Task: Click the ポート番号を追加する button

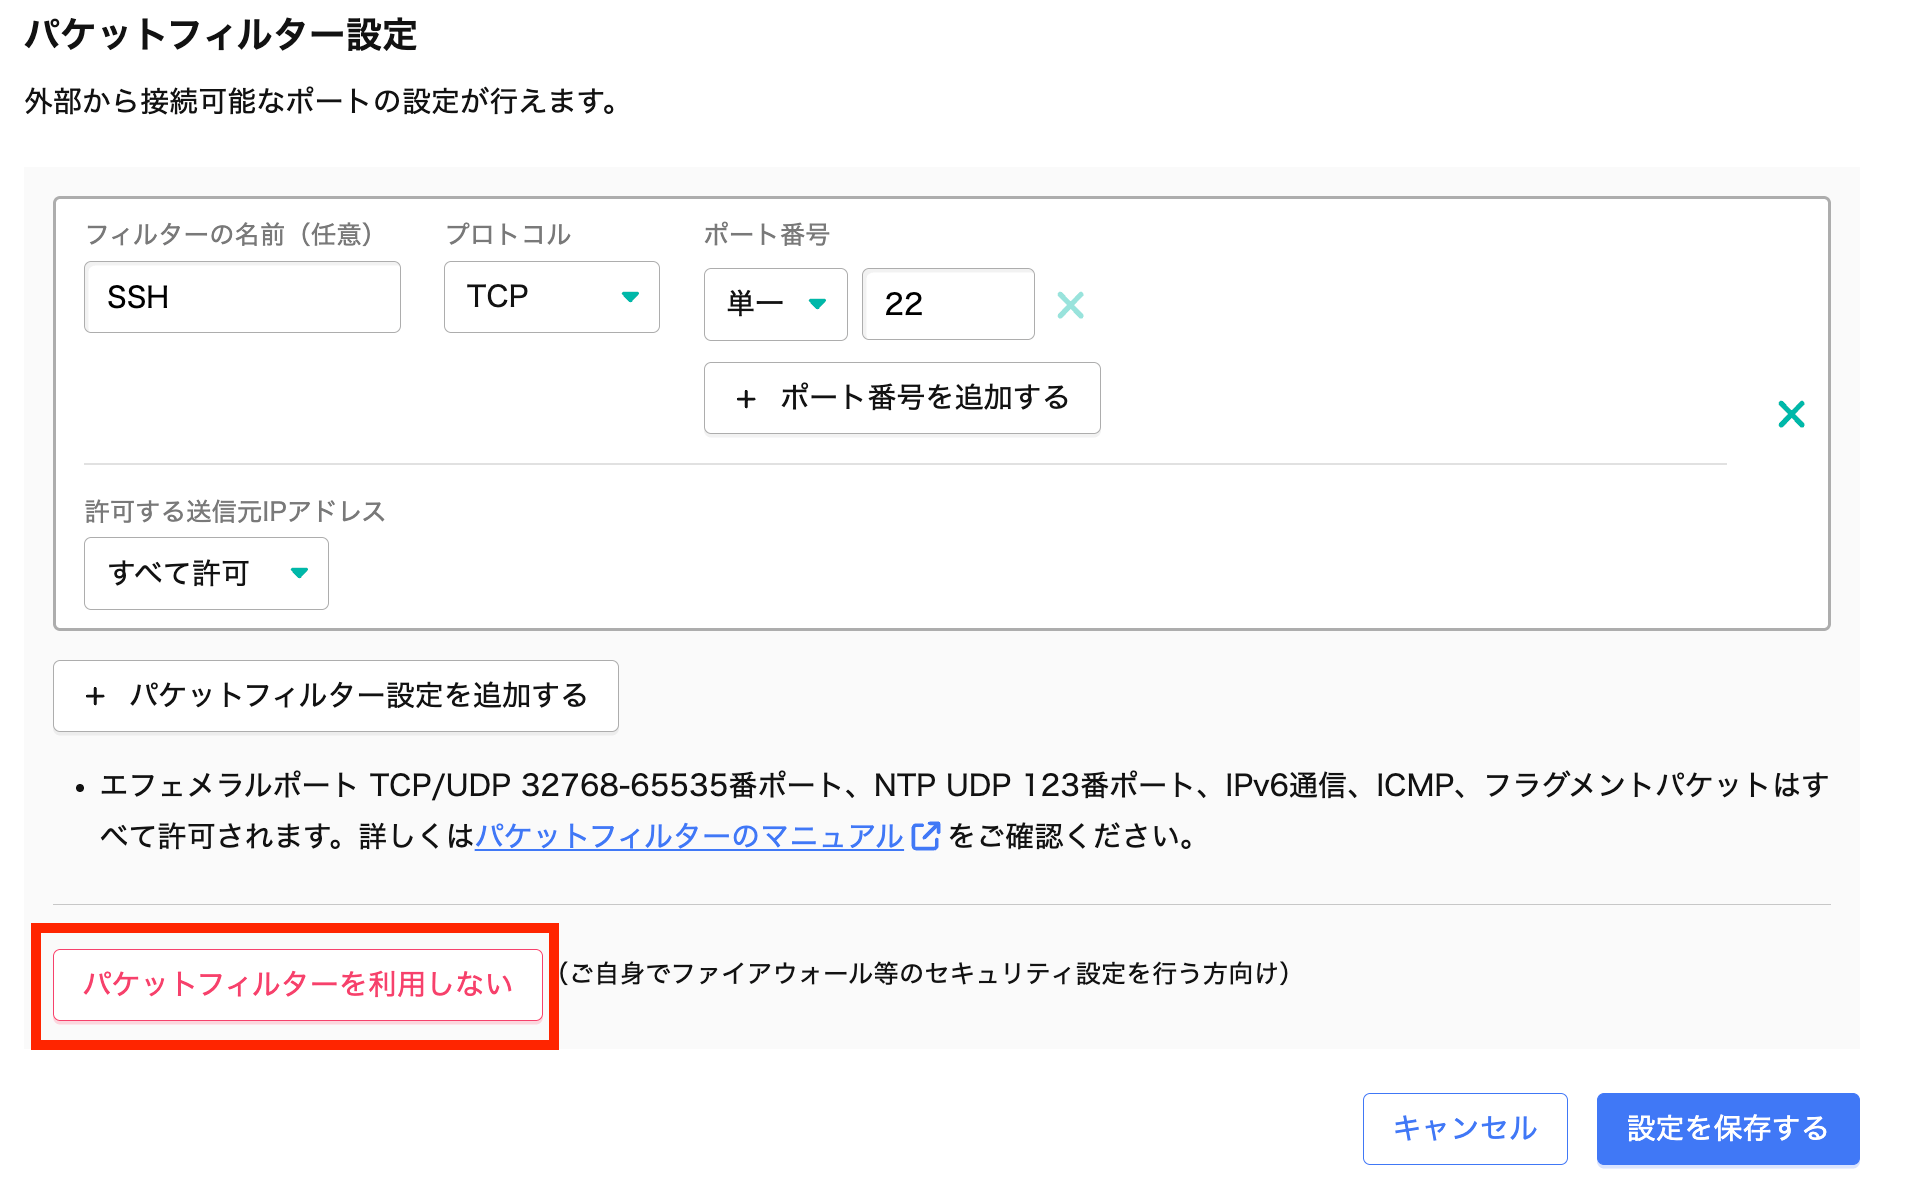Action: point(902,398)
